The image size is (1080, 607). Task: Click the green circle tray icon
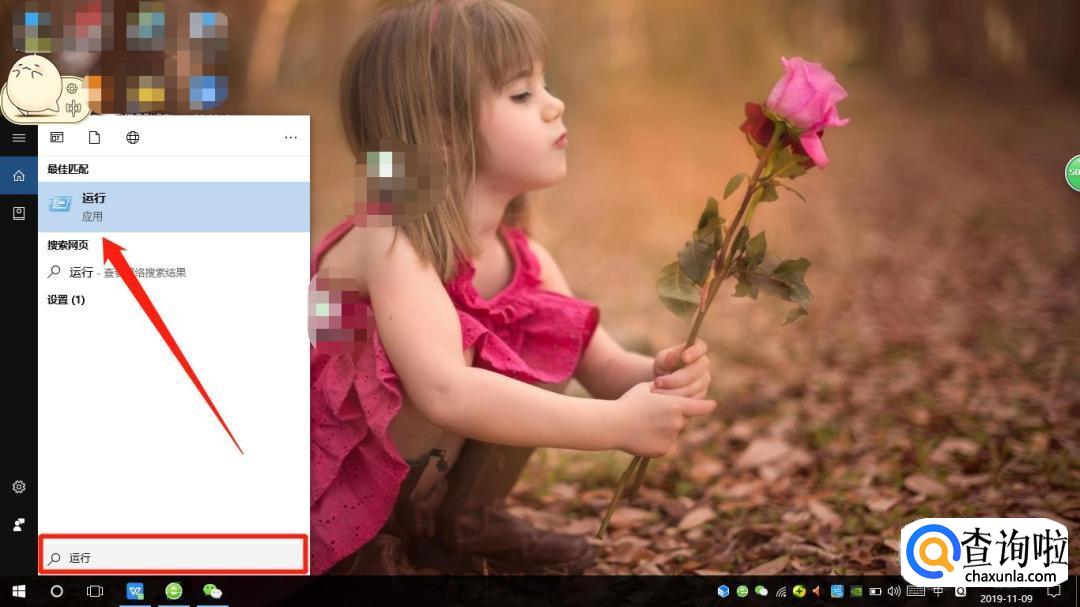click(x=742, y=591)
